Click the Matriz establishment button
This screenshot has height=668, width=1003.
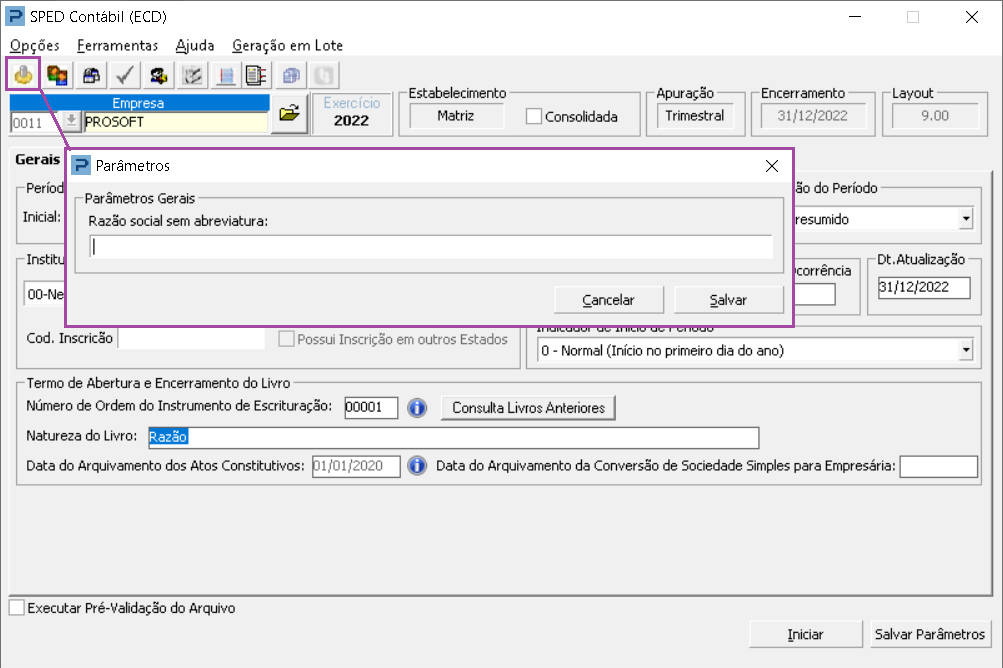point(456,116)
